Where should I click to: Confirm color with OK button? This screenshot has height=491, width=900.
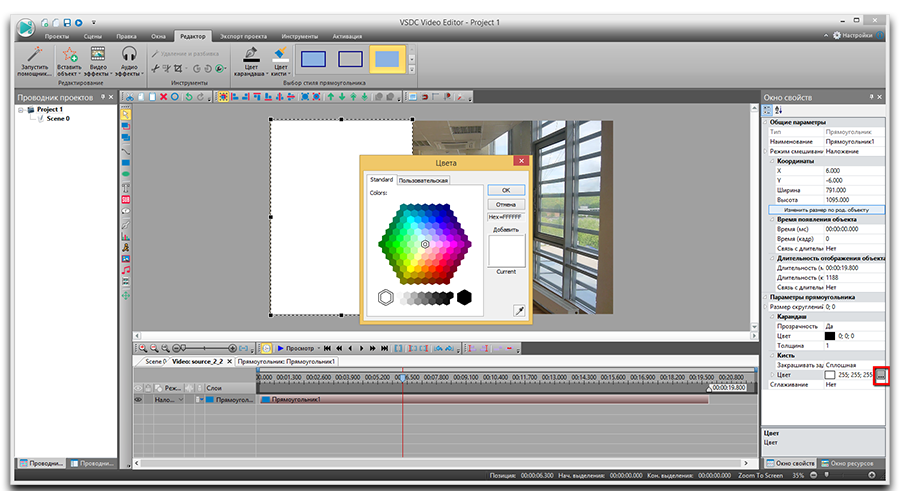pyautogui.click(x=506, y=190)
